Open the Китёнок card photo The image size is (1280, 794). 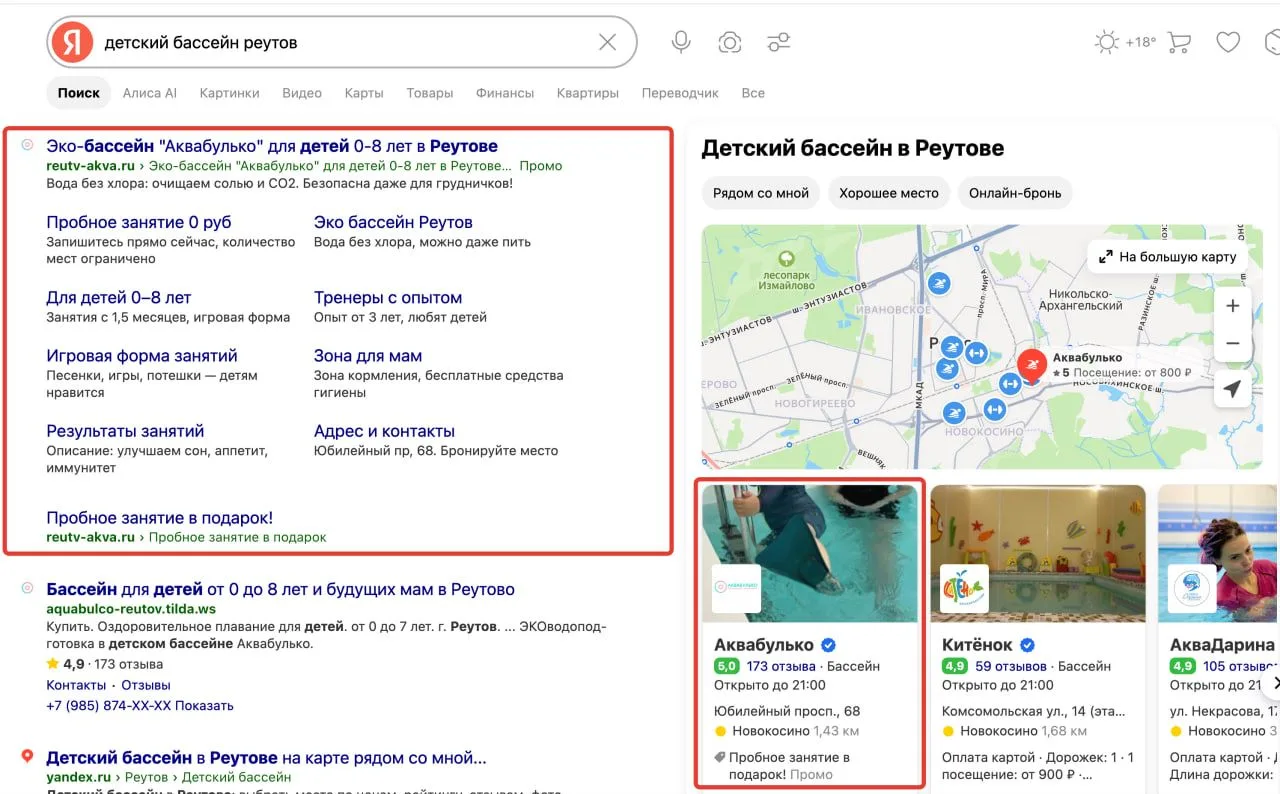[x=1038, y=554]
